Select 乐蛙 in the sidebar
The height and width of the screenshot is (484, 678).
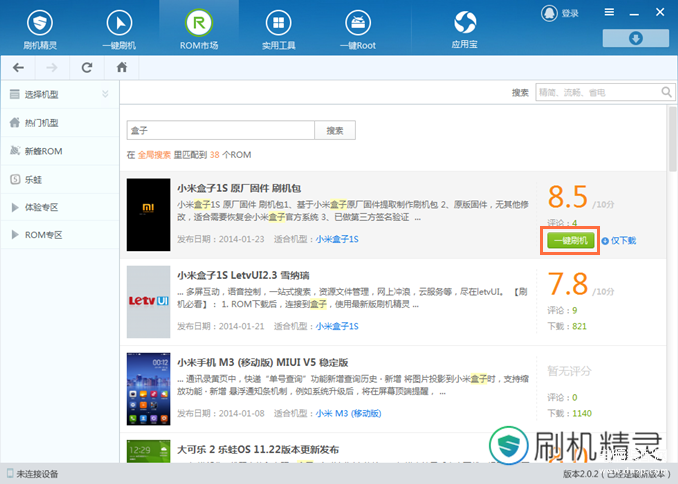(60, 179)
